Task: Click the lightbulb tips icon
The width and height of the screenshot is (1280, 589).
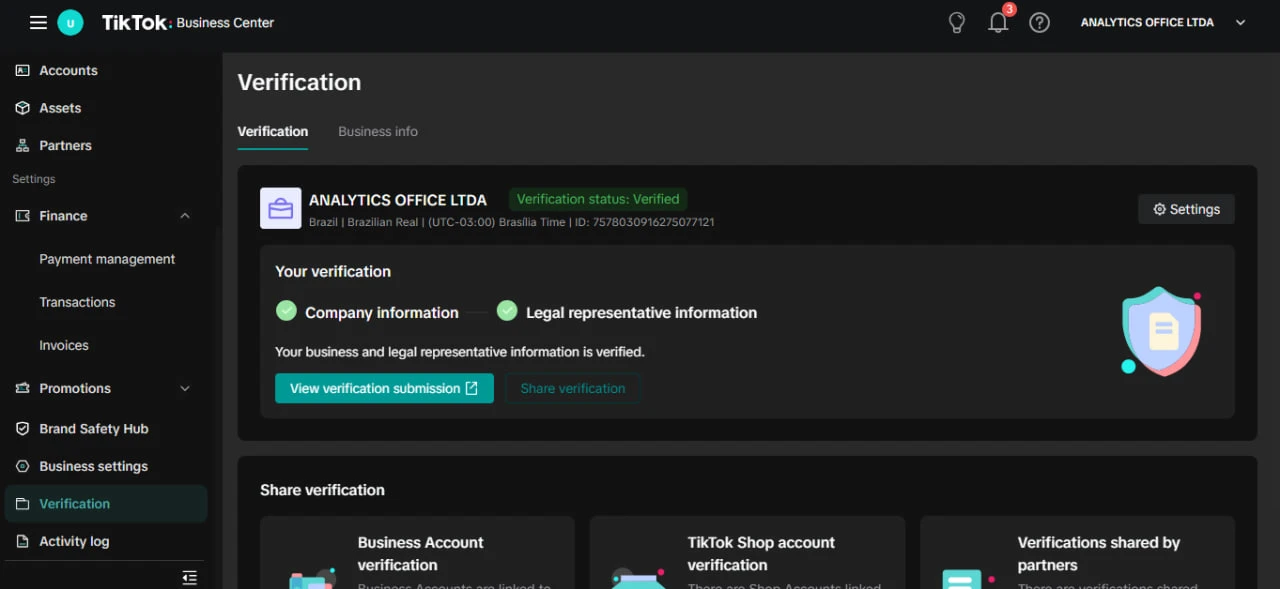Action: click(x=957, y=22)
